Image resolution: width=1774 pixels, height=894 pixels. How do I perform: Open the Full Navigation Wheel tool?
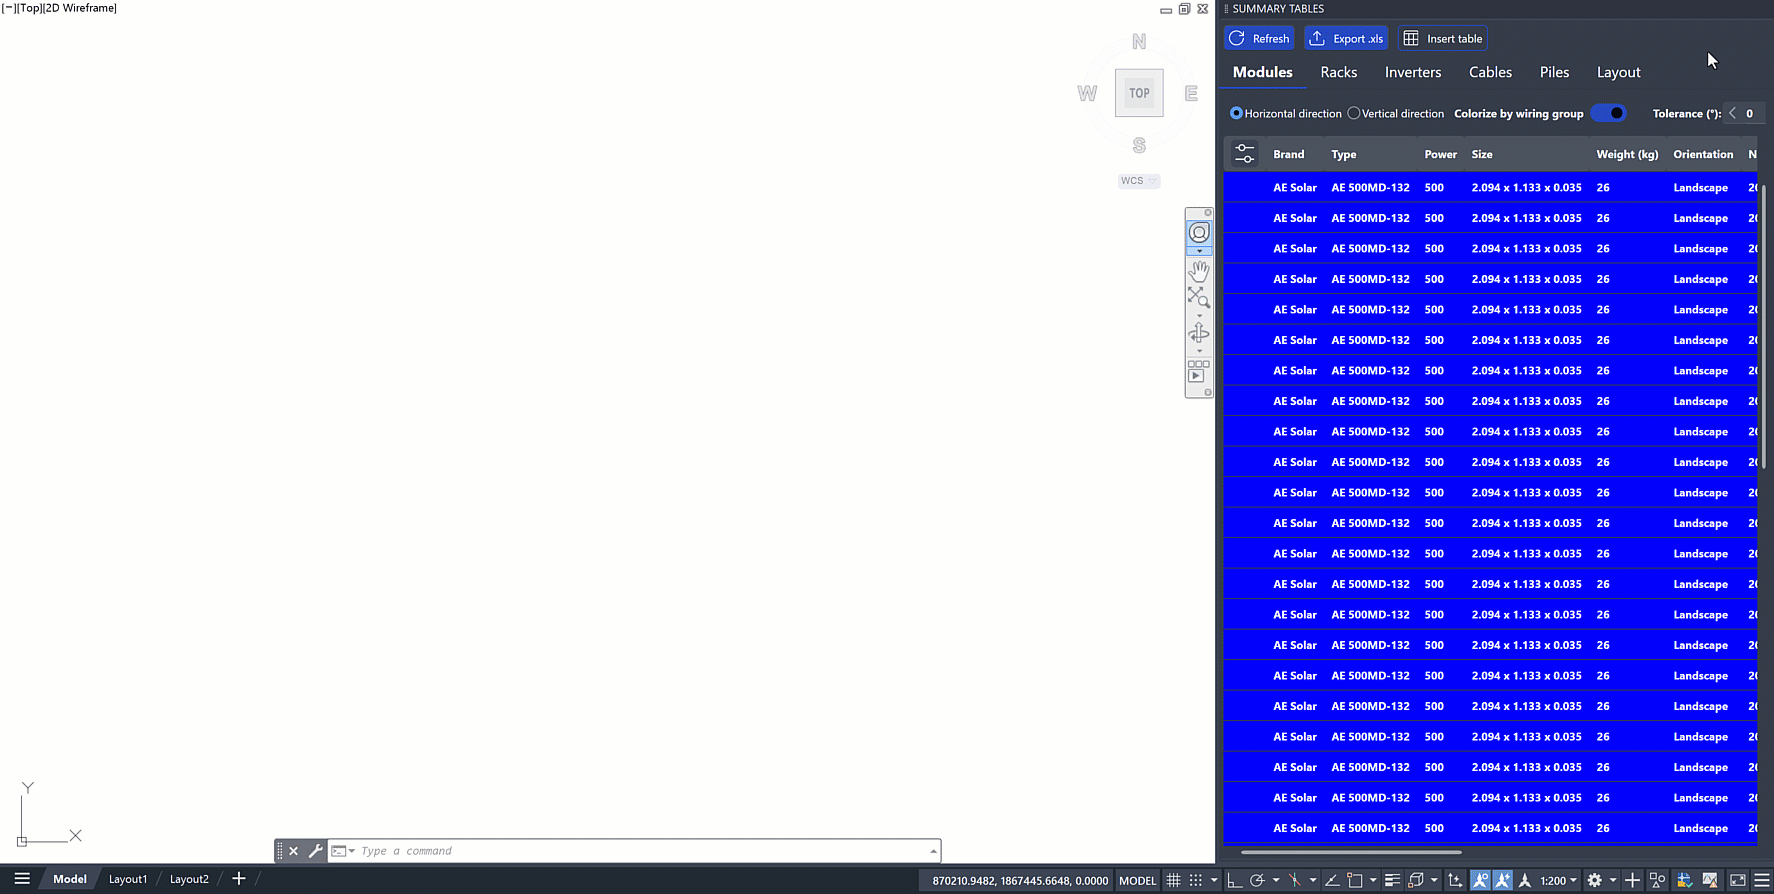coord(1199,233)
